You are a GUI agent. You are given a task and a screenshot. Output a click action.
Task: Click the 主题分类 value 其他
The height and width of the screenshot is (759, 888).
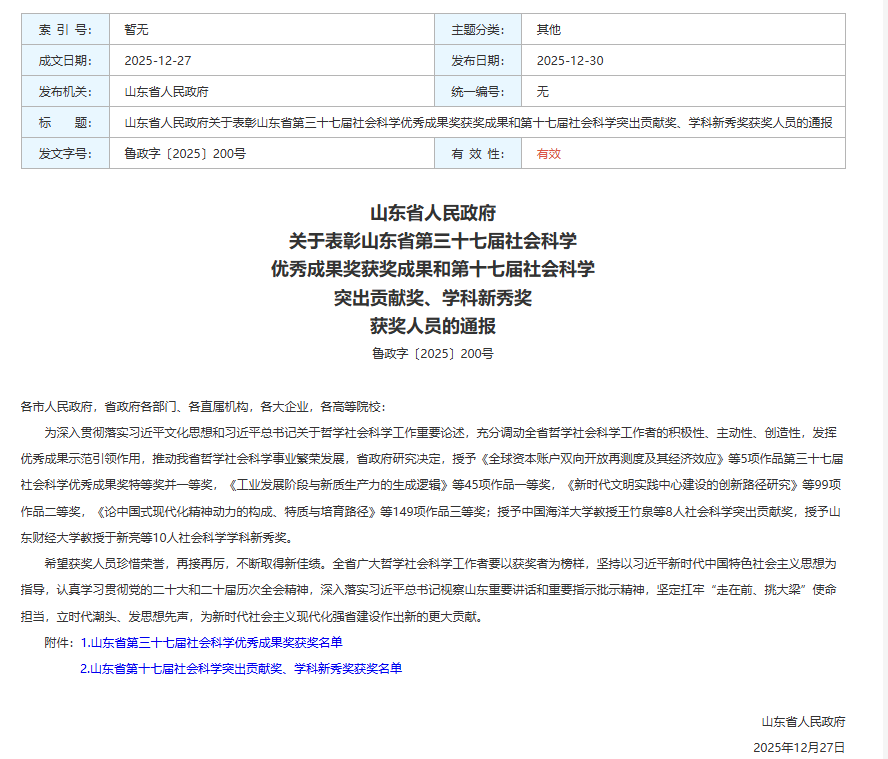549,29
